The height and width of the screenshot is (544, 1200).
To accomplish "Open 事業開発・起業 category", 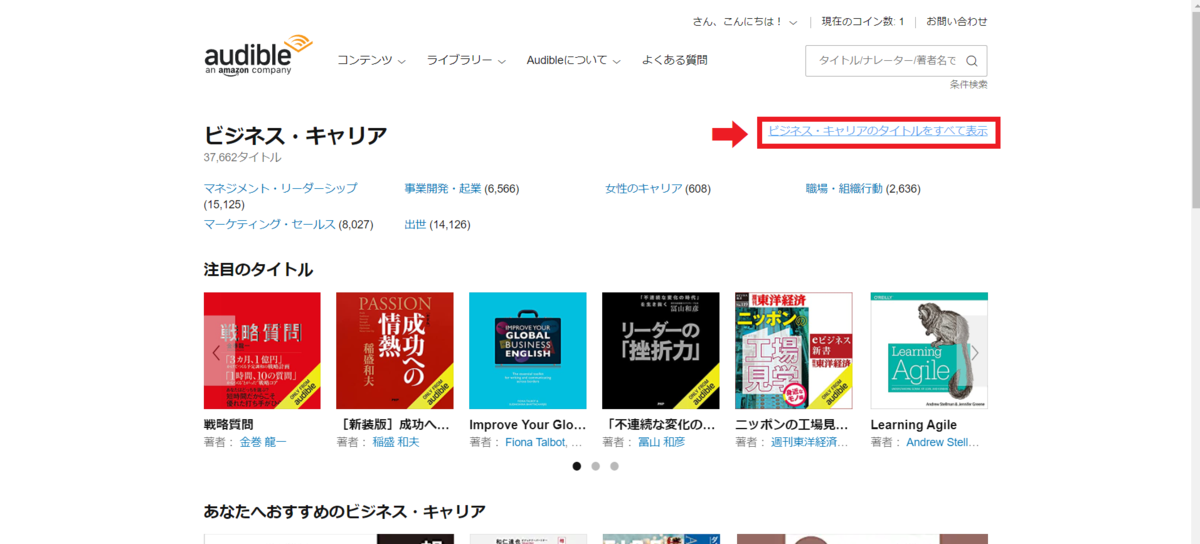I will (443, 188).
